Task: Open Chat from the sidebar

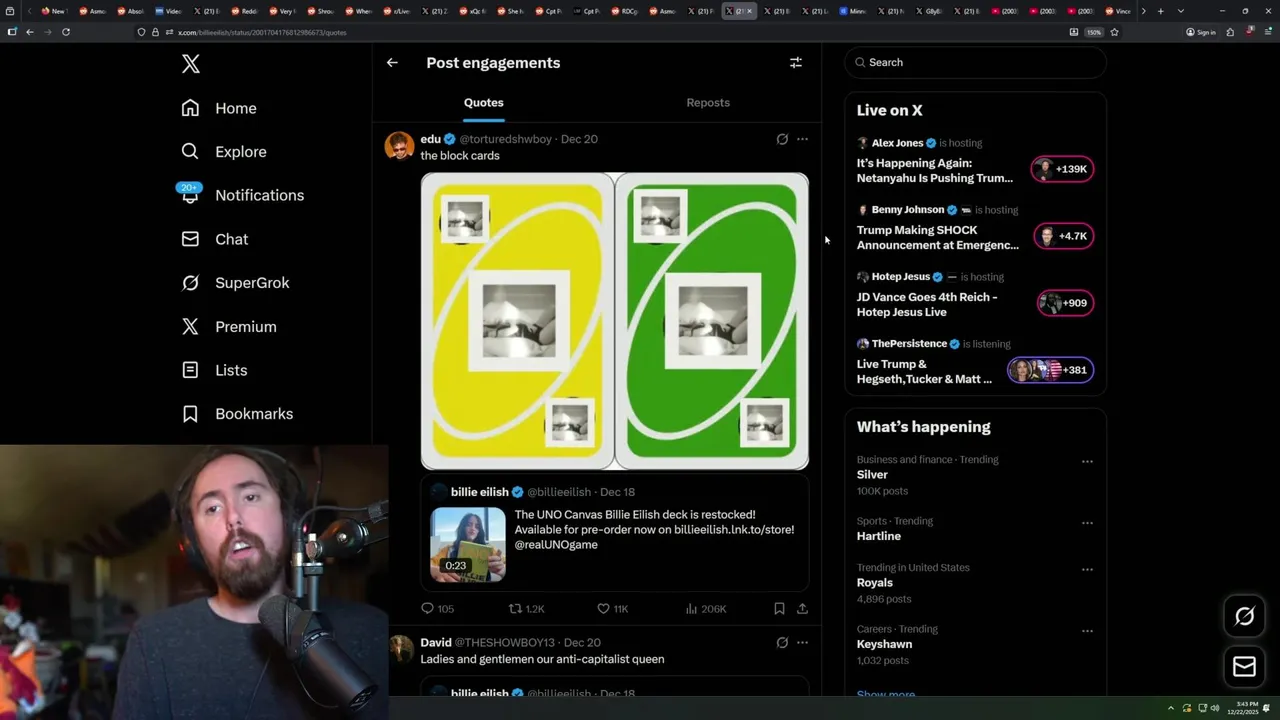Action: [215, 239]
